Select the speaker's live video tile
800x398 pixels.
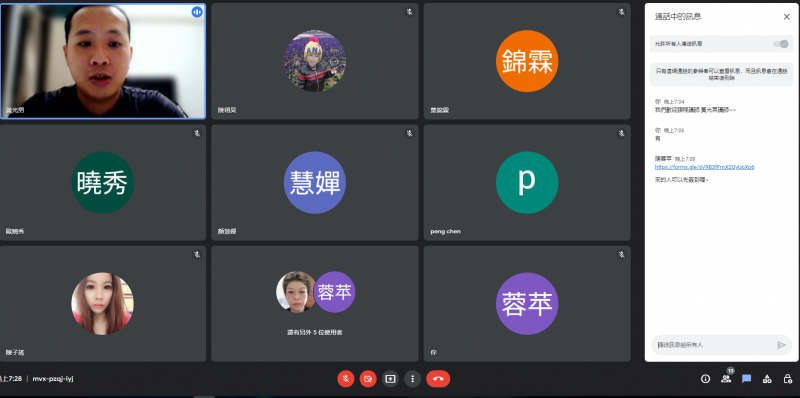pos(103,61)
